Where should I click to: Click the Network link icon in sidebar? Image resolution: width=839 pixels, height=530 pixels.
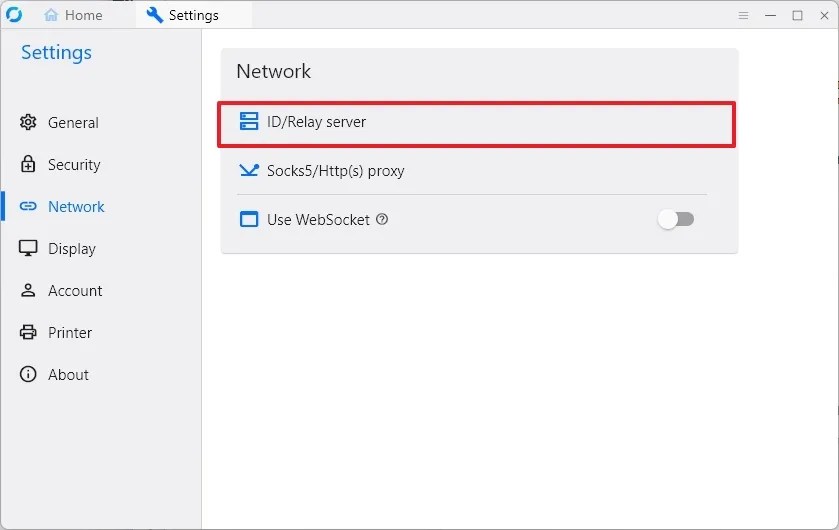(28, 206)
